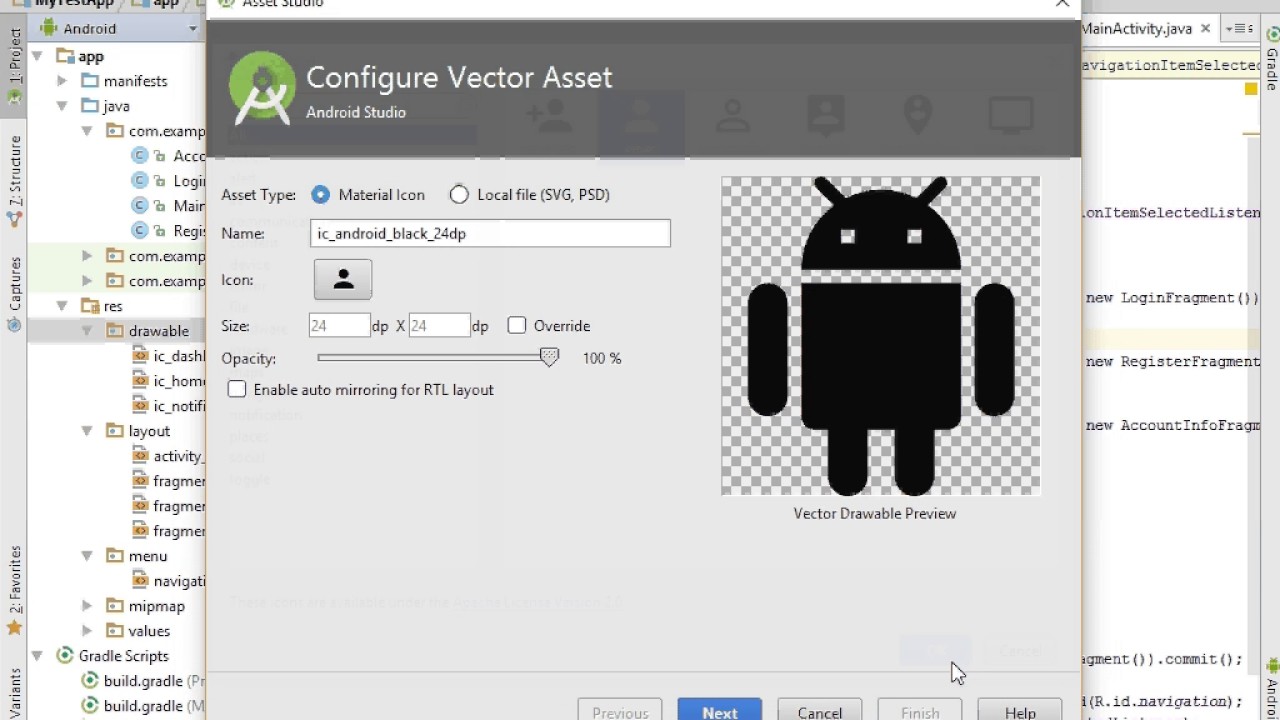Viewport: 1280px width, 720px height.
Task: Select the Local file (SVG, PSD) option
Action: pos(459,194)
